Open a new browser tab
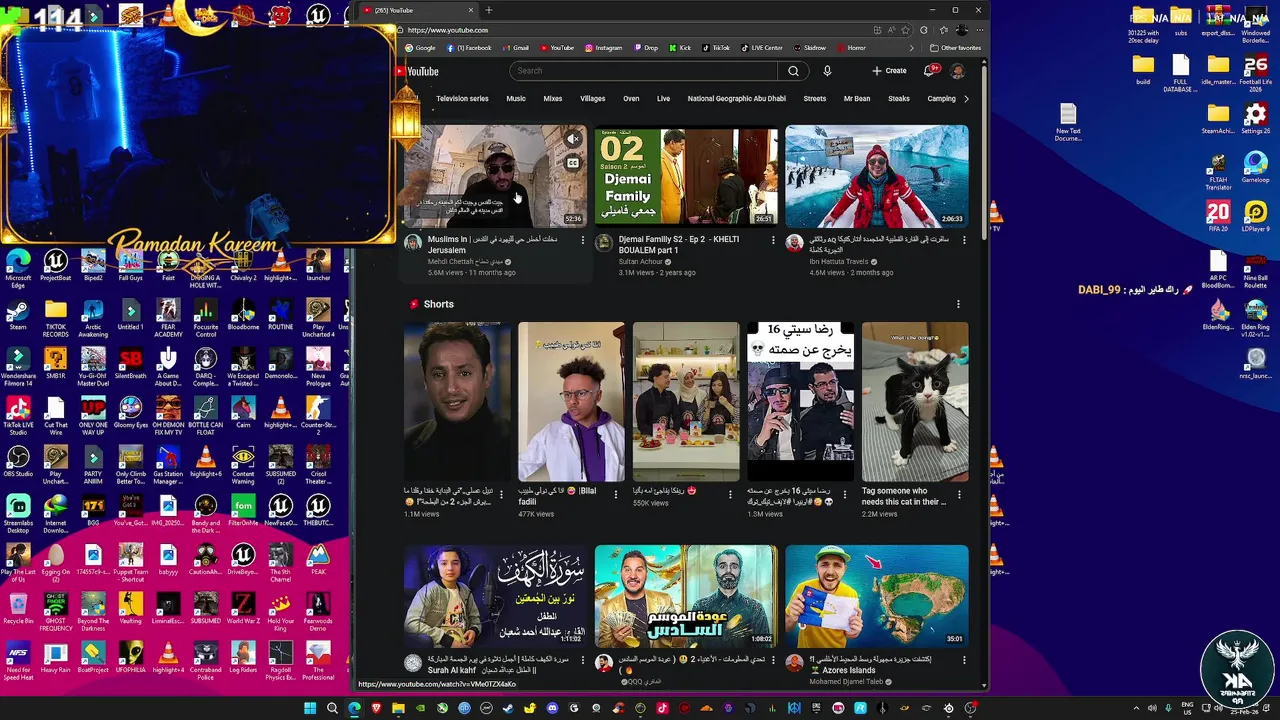The height and width of the screenshot is (720, 1280). (489, 10)
